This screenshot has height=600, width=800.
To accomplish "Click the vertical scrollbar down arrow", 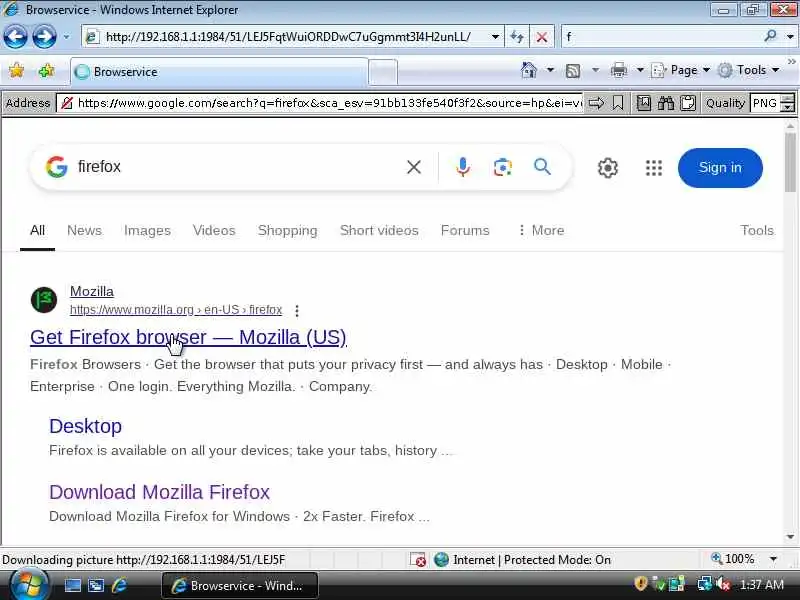I will [x=791, y=537].
